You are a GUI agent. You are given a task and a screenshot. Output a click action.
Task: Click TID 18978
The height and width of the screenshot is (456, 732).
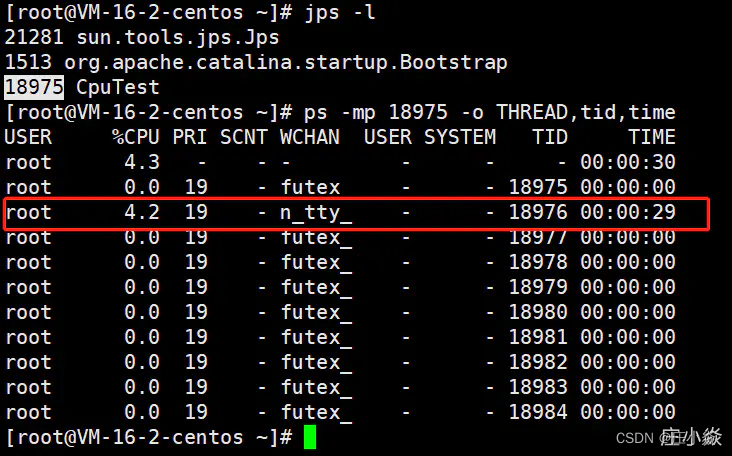click(538, 262)
